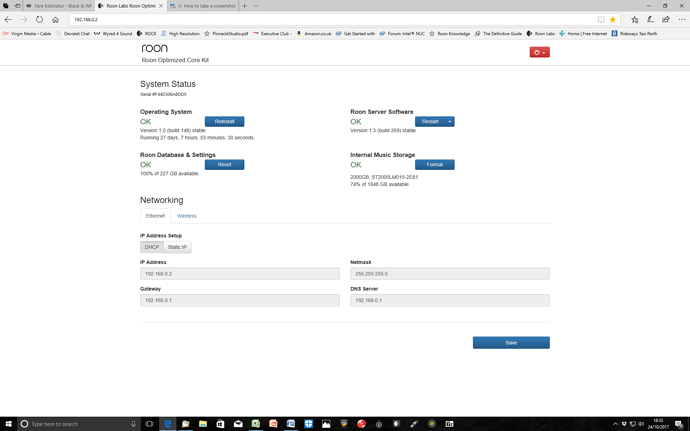Click the IP Address field
Screen dimensions: 690x431
tap(240, 274)
